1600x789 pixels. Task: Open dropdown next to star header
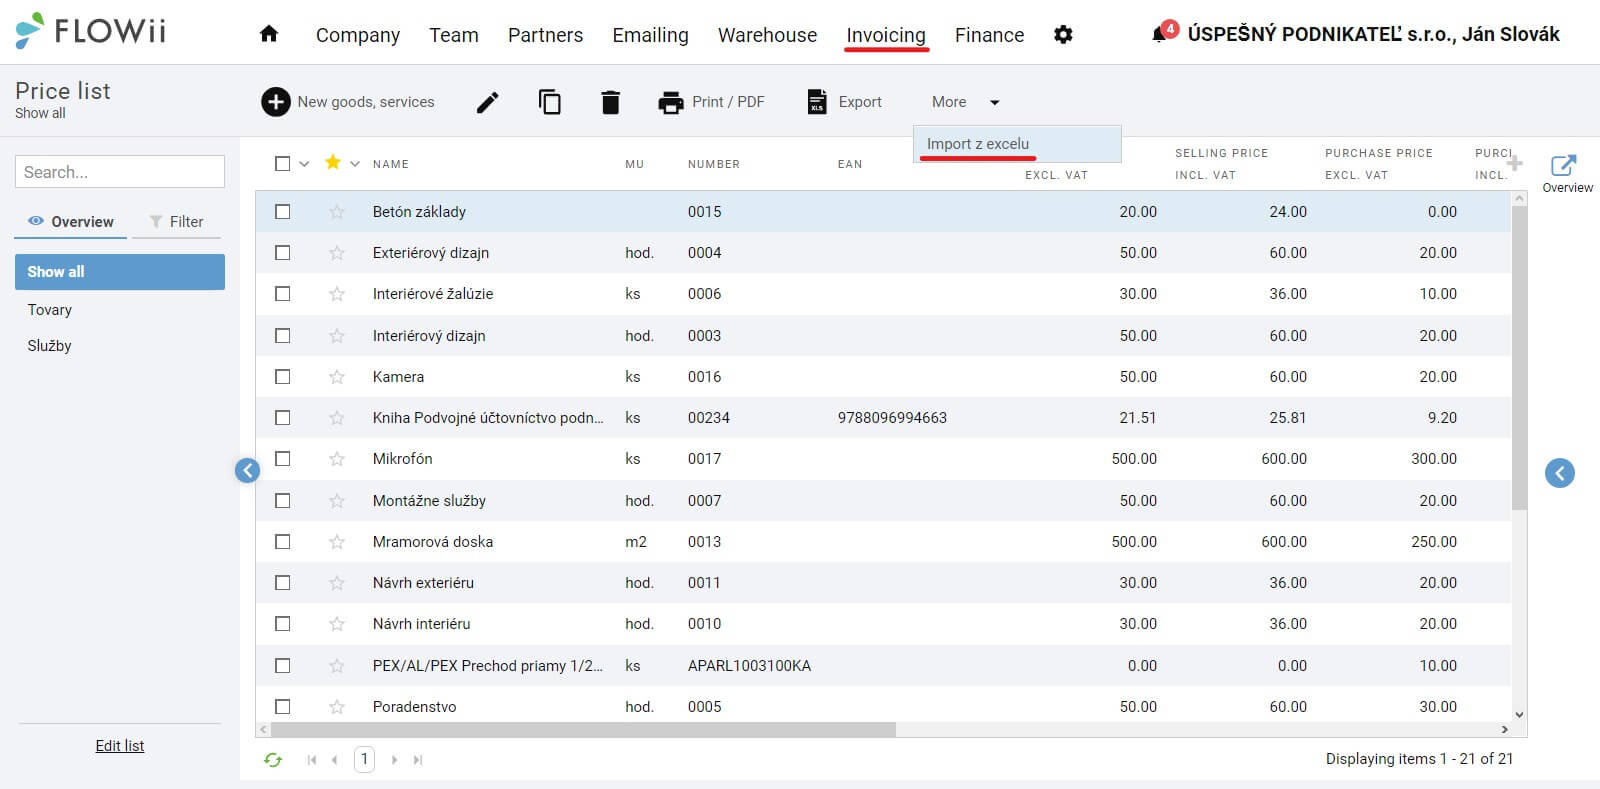tap(355, 164)
